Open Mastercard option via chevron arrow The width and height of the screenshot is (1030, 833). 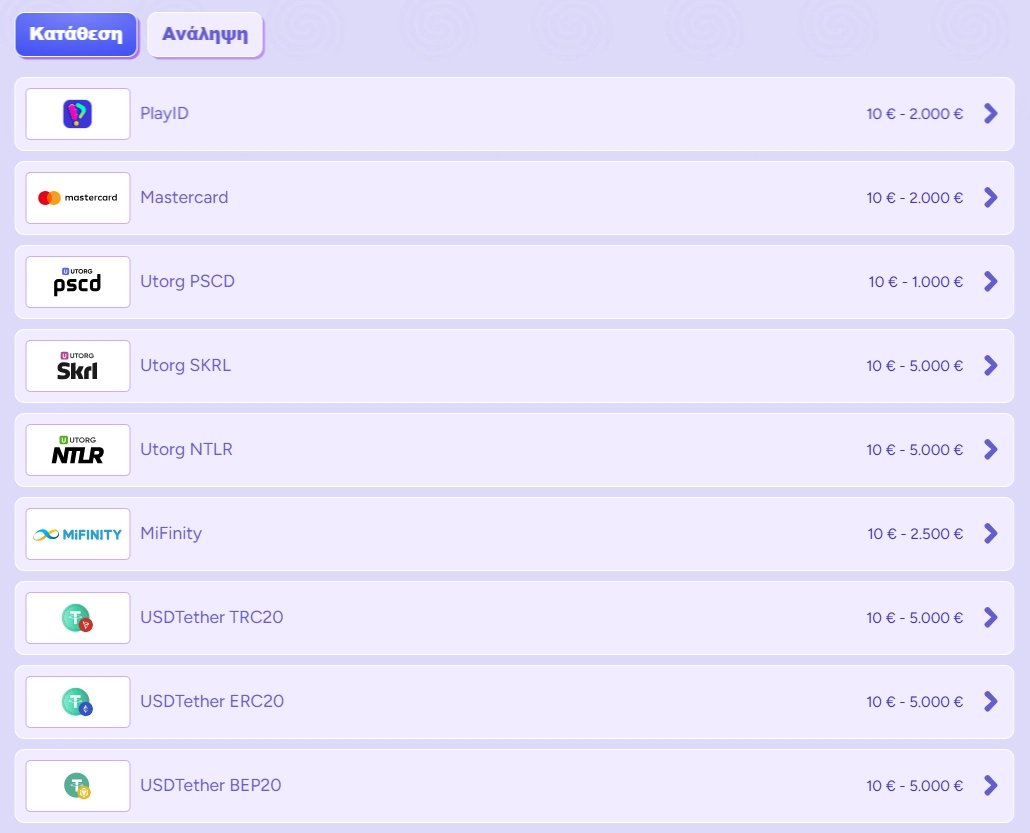990,198
